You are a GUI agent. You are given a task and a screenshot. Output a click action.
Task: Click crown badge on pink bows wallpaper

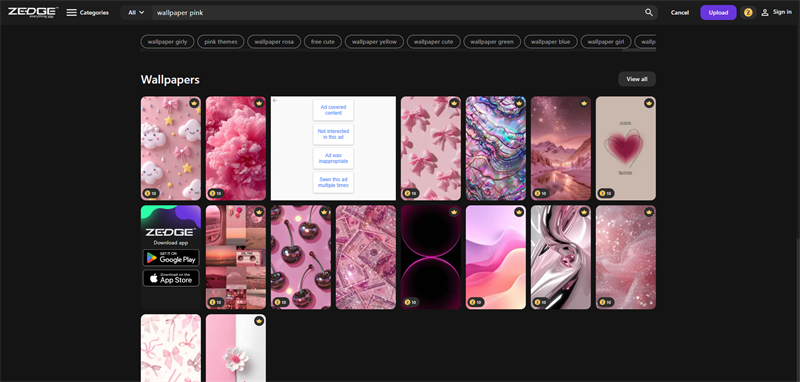click(x=454, y=103)
